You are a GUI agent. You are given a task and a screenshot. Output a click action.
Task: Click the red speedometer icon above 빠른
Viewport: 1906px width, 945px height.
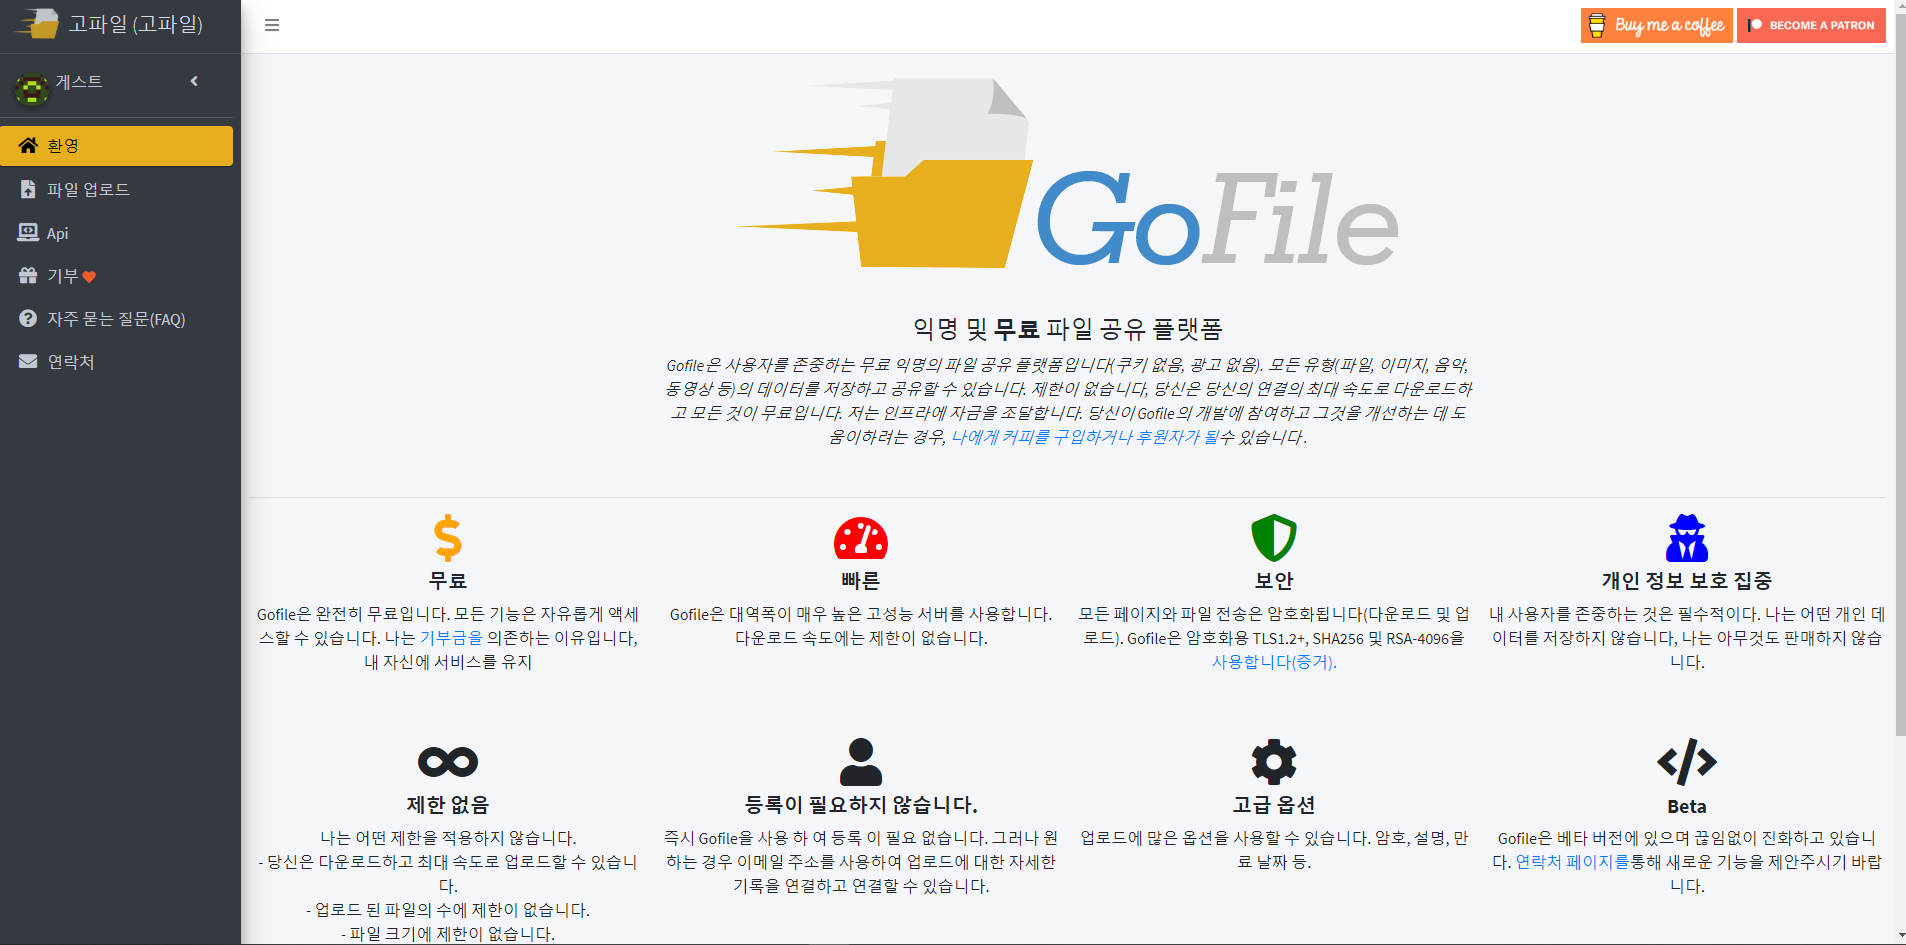pos(861,539)
